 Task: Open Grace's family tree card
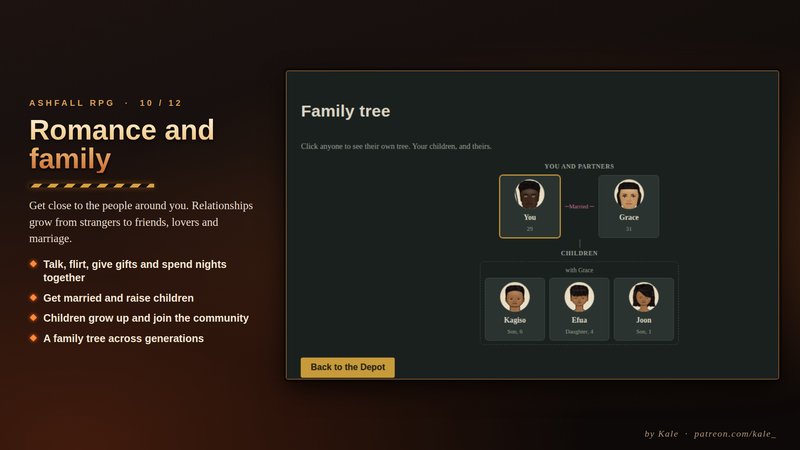(629, 206)
